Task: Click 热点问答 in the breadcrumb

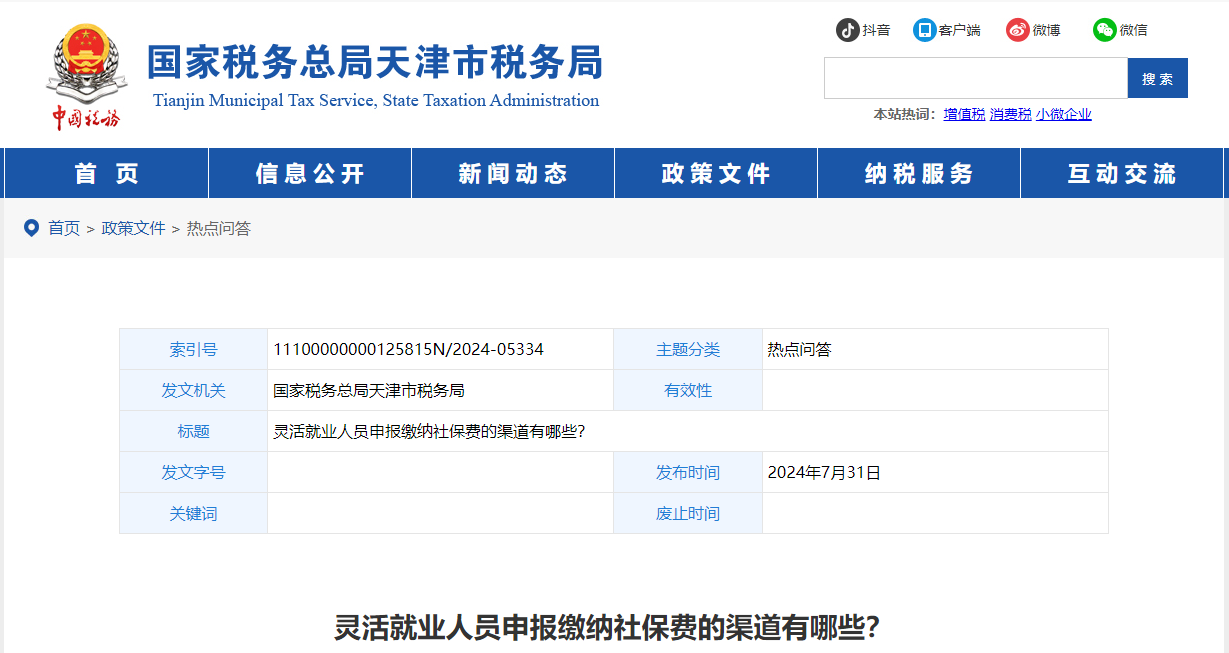Action: coord(218,228)
